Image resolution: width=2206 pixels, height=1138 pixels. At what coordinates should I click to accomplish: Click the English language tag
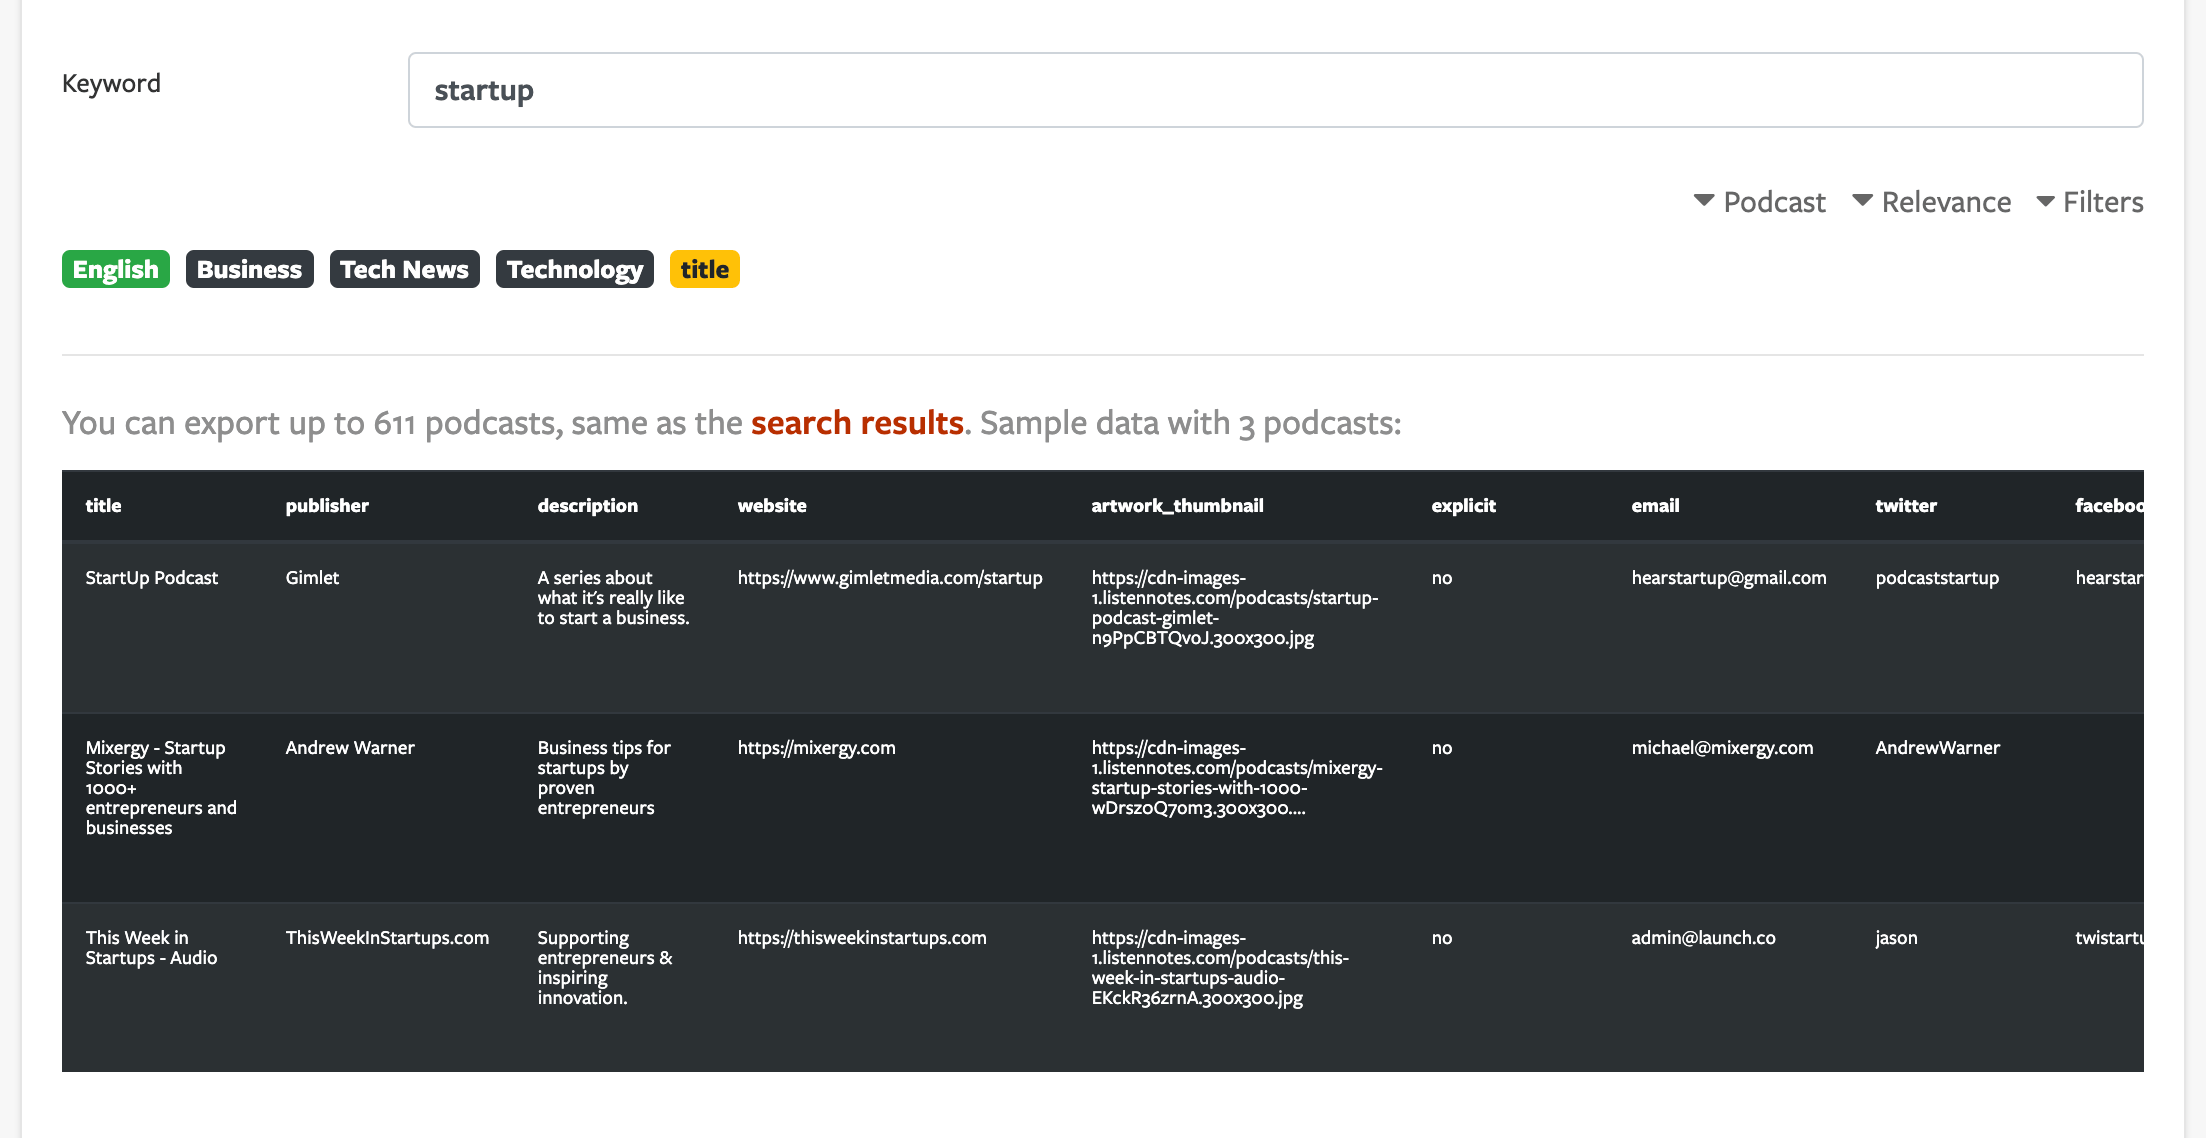click(116, 269)
